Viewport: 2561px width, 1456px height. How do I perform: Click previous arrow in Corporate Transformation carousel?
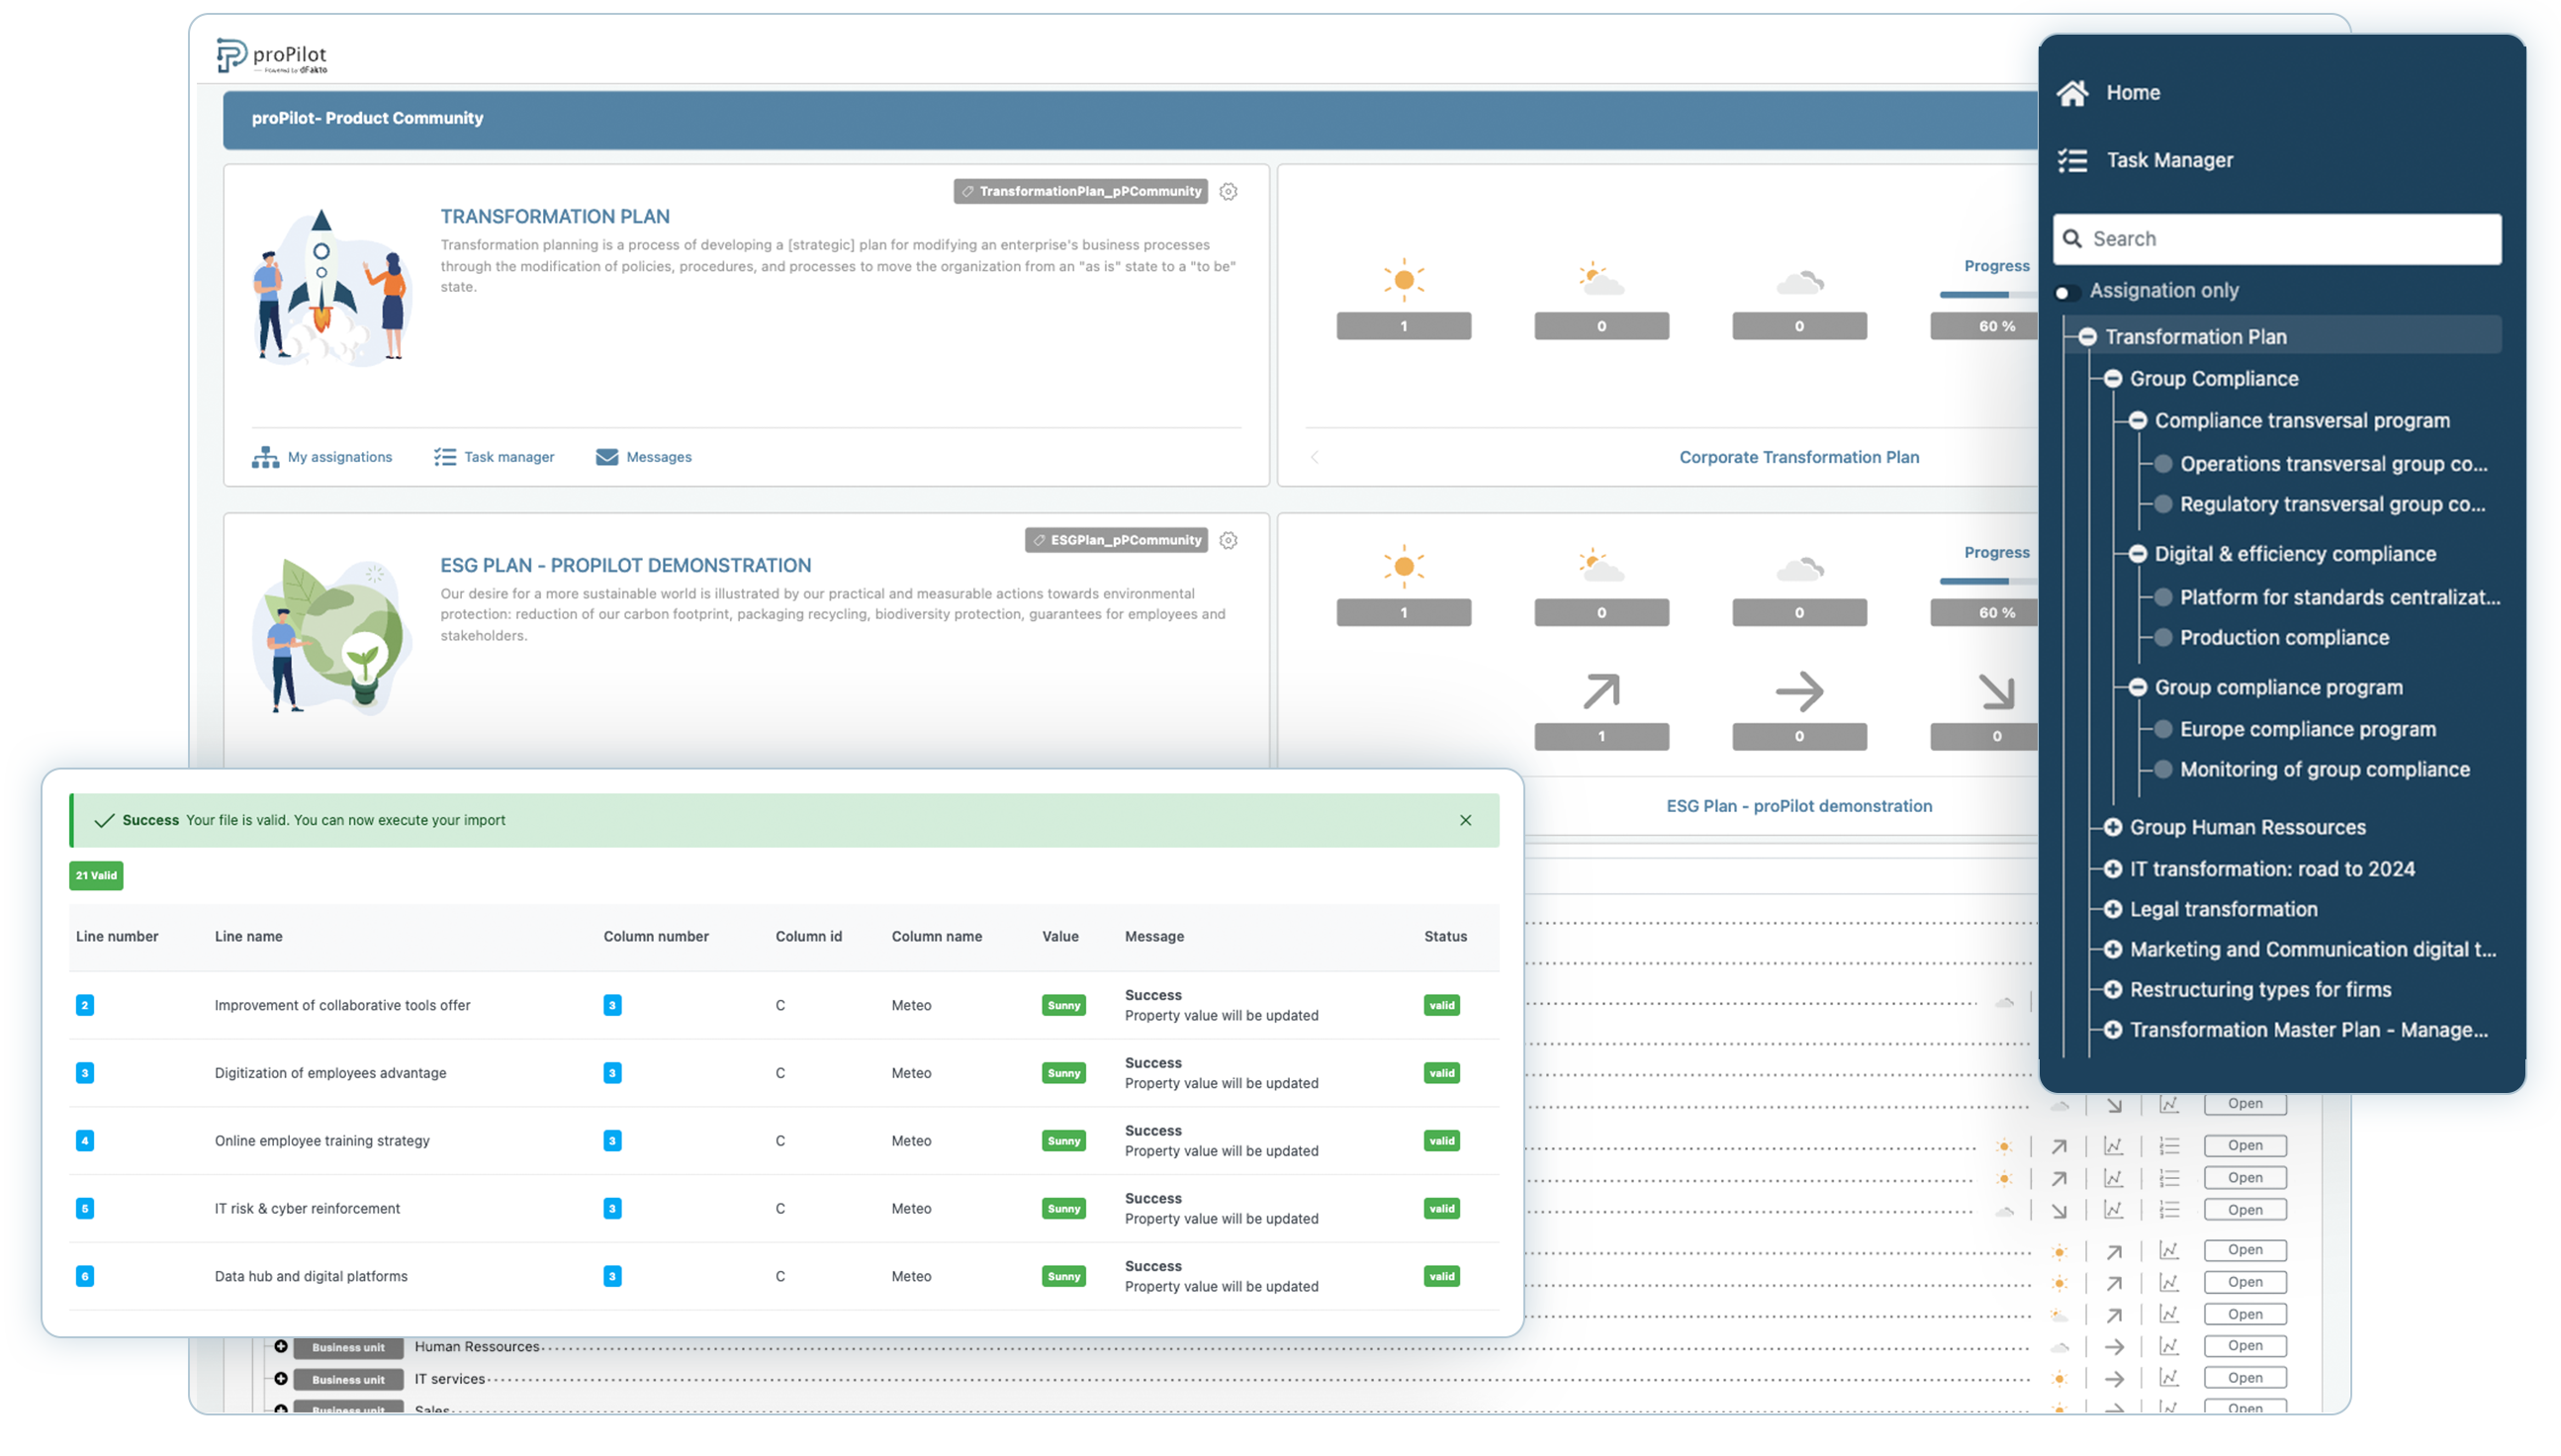(x=1314, y=457)
